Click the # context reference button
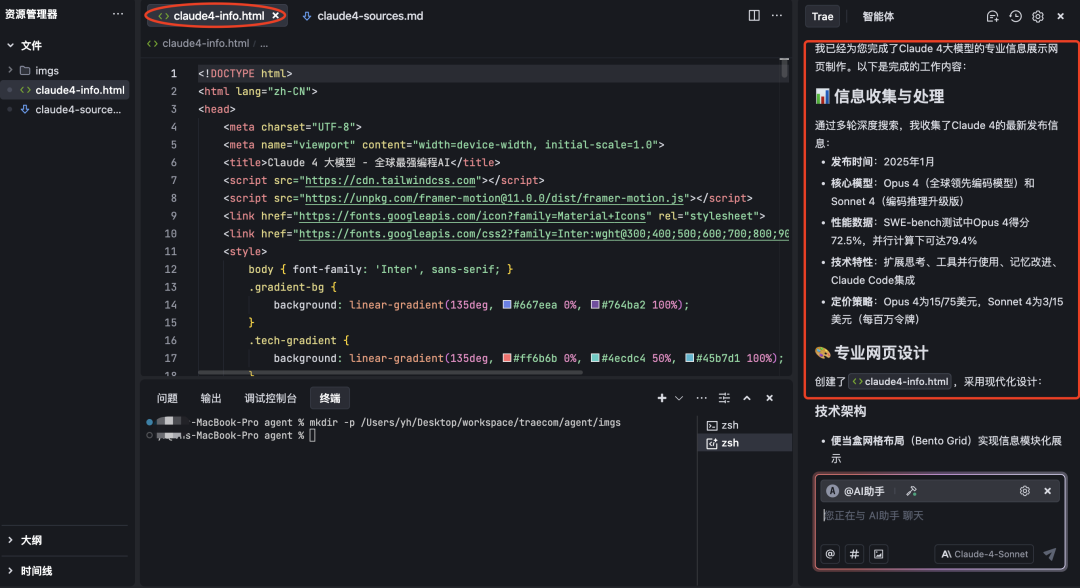The image size is (1080, 588). point(855,554)
